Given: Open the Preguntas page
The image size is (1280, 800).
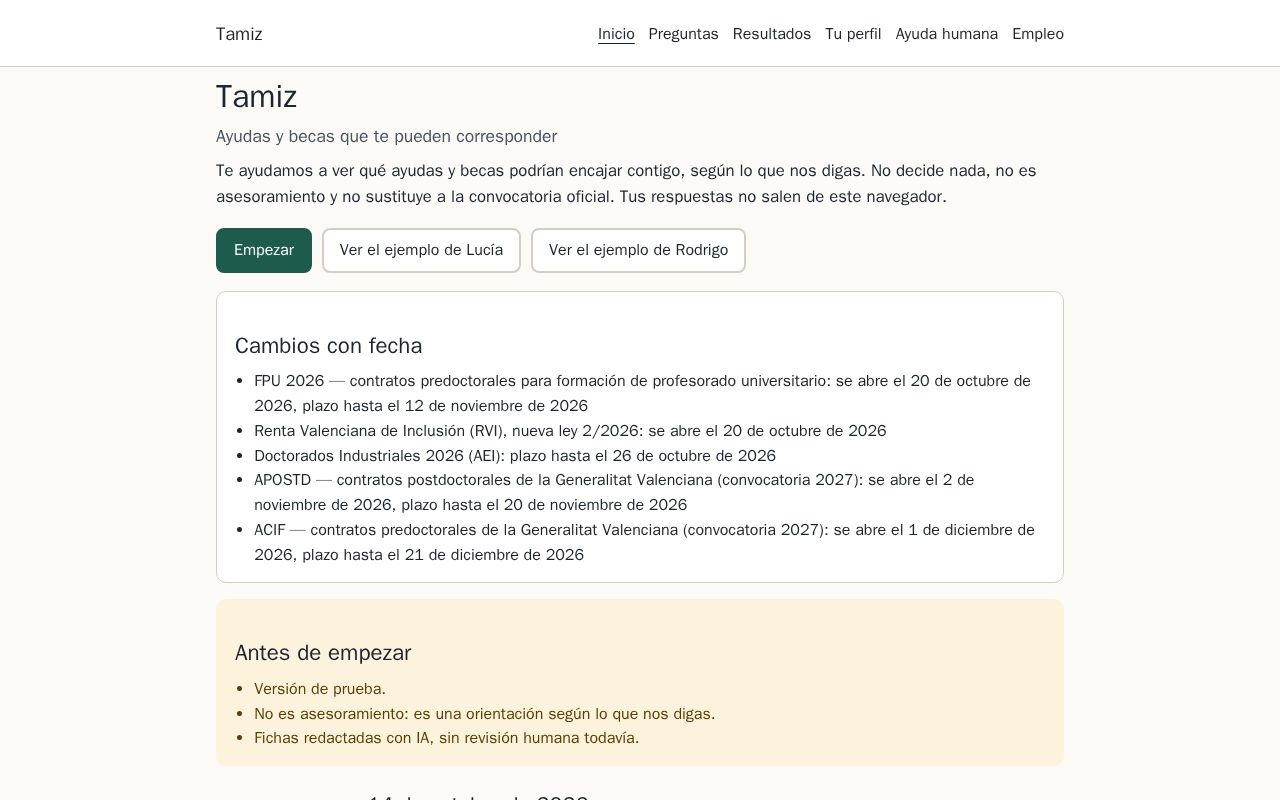Looking at the screenshot, I should coord(683,34).
